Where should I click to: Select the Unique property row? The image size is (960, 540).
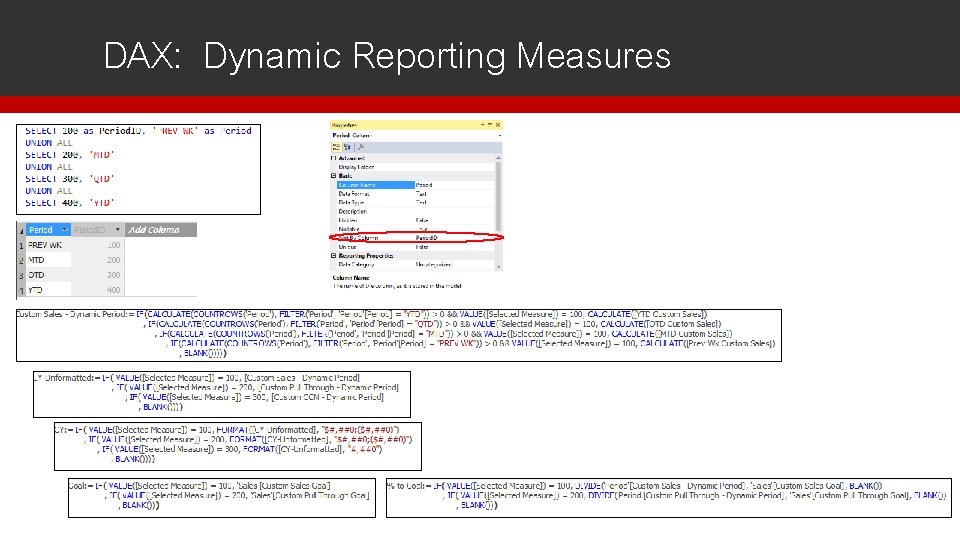pos(415,247)
